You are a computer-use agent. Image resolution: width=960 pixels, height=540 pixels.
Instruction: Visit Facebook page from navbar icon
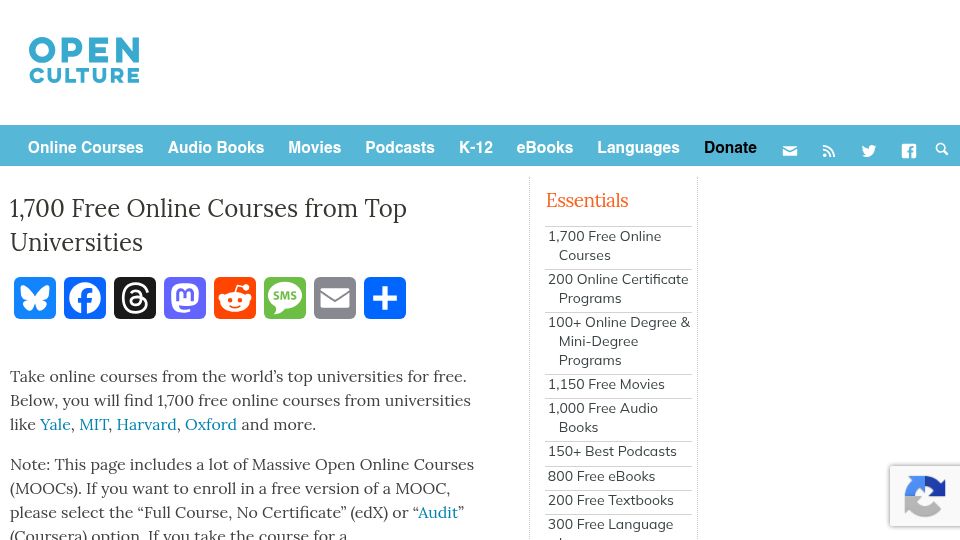[x=909, y=151]
